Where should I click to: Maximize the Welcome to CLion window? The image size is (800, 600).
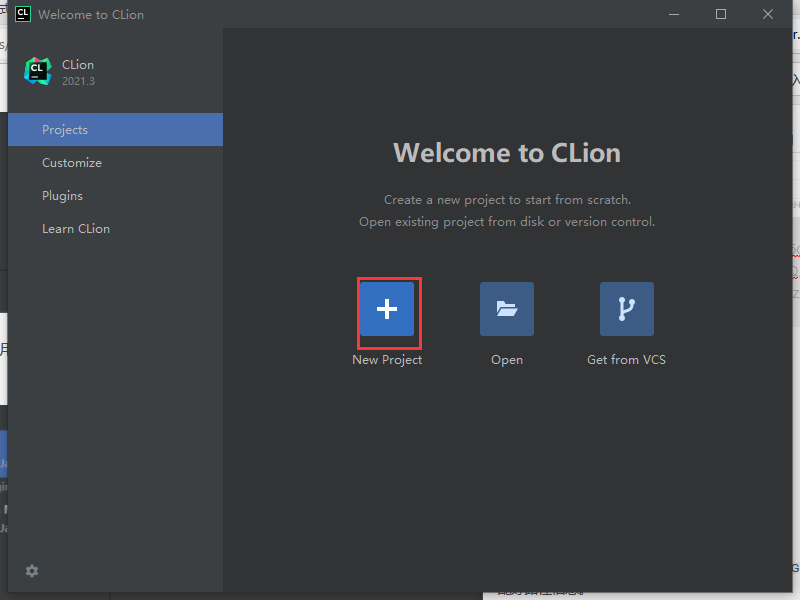(721, 14)
